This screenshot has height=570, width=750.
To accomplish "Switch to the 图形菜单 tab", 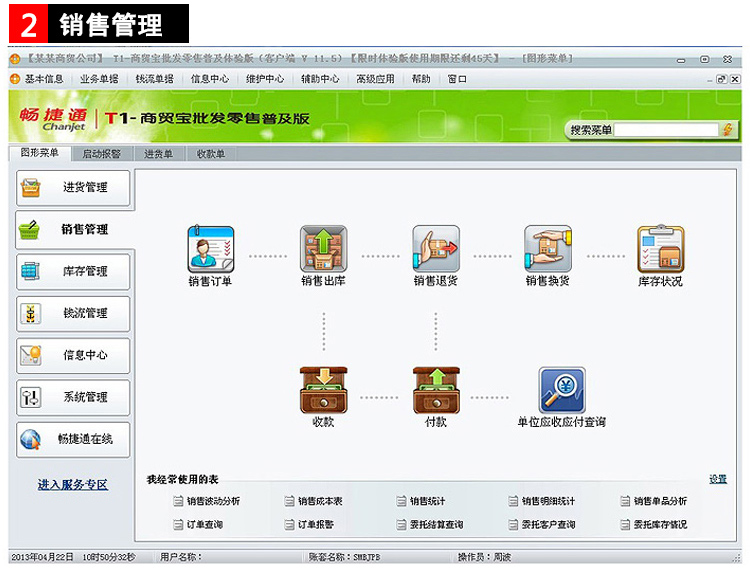I will [x=40, y=153].
